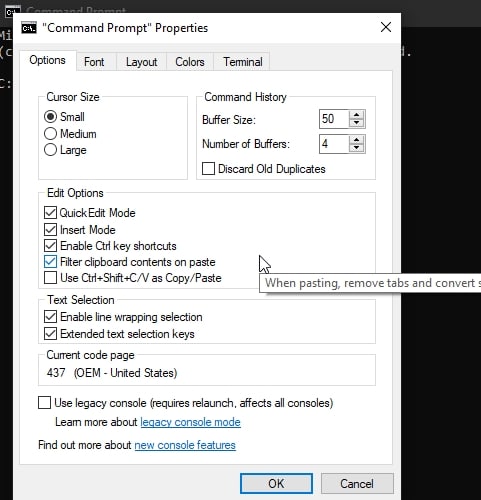Decrease Buffer Size with down arrow
481x500 pixels.
tap(357, 123)
